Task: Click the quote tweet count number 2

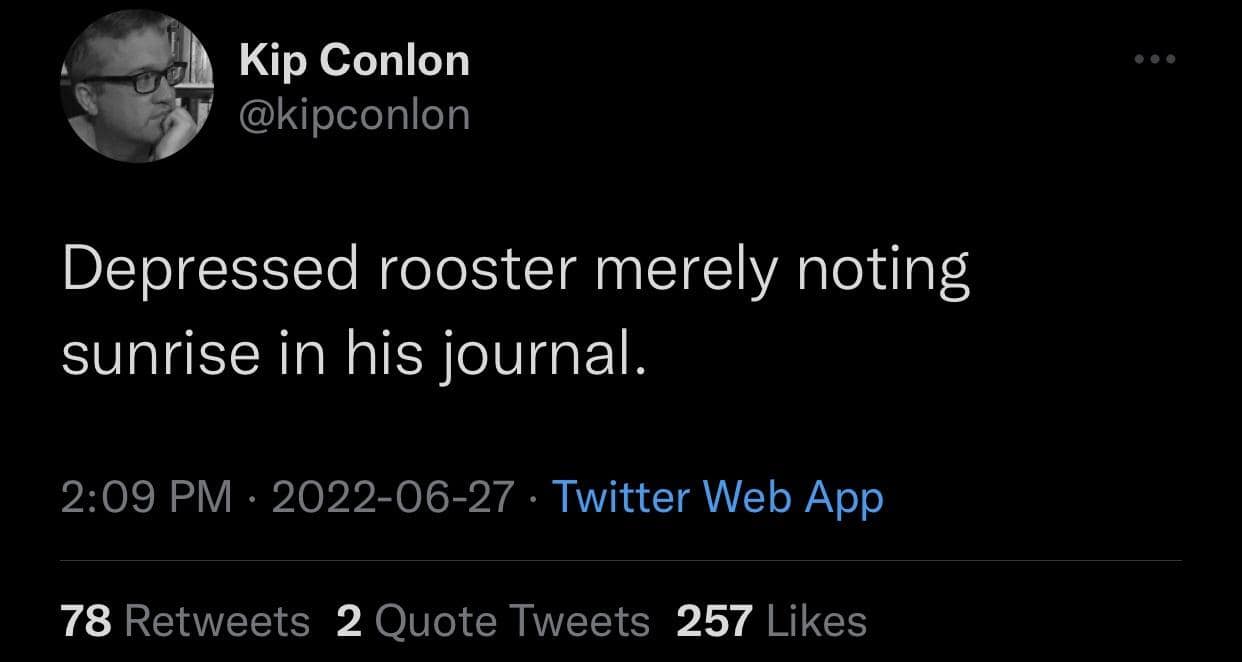Action: pyautogui.click(x=348, y=621)
